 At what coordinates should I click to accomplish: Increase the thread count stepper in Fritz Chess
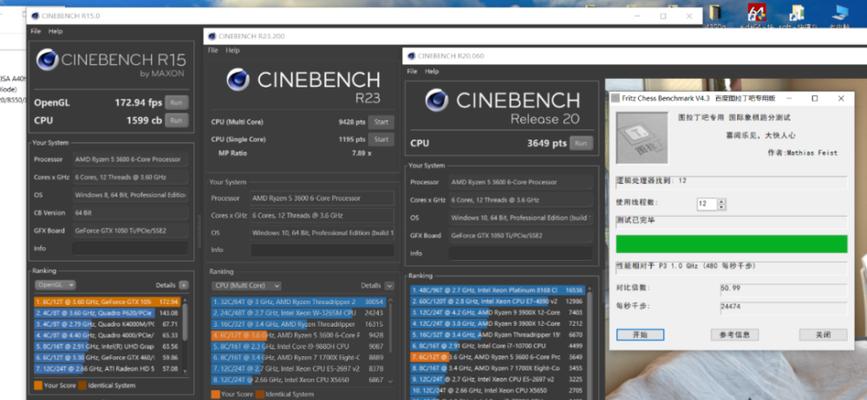721,201
